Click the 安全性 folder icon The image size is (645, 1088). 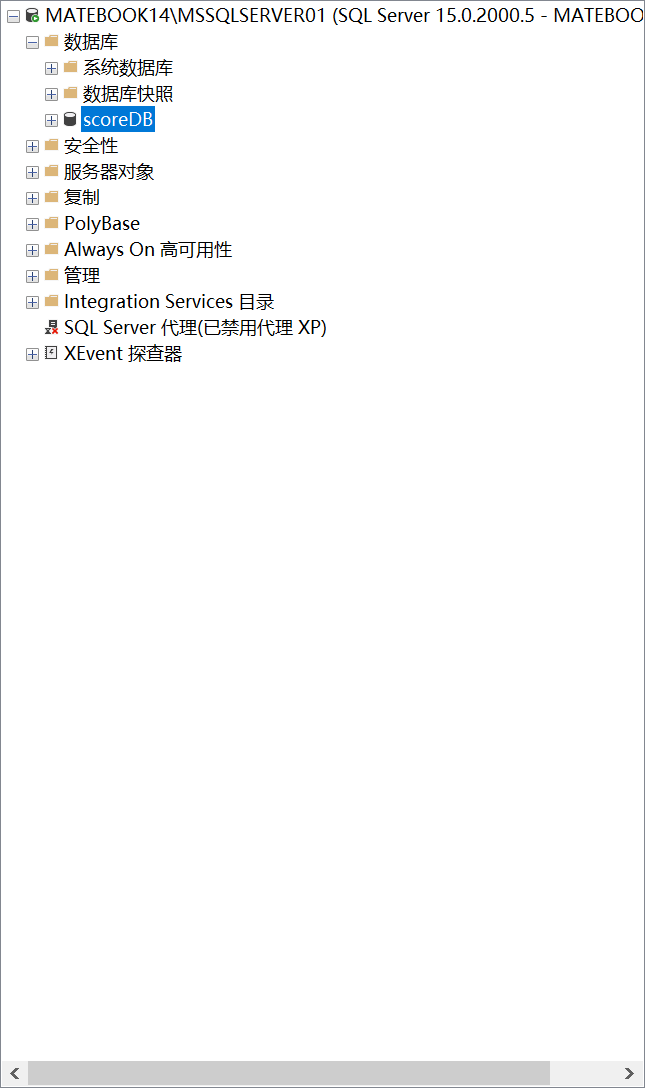tap(51, 145)
